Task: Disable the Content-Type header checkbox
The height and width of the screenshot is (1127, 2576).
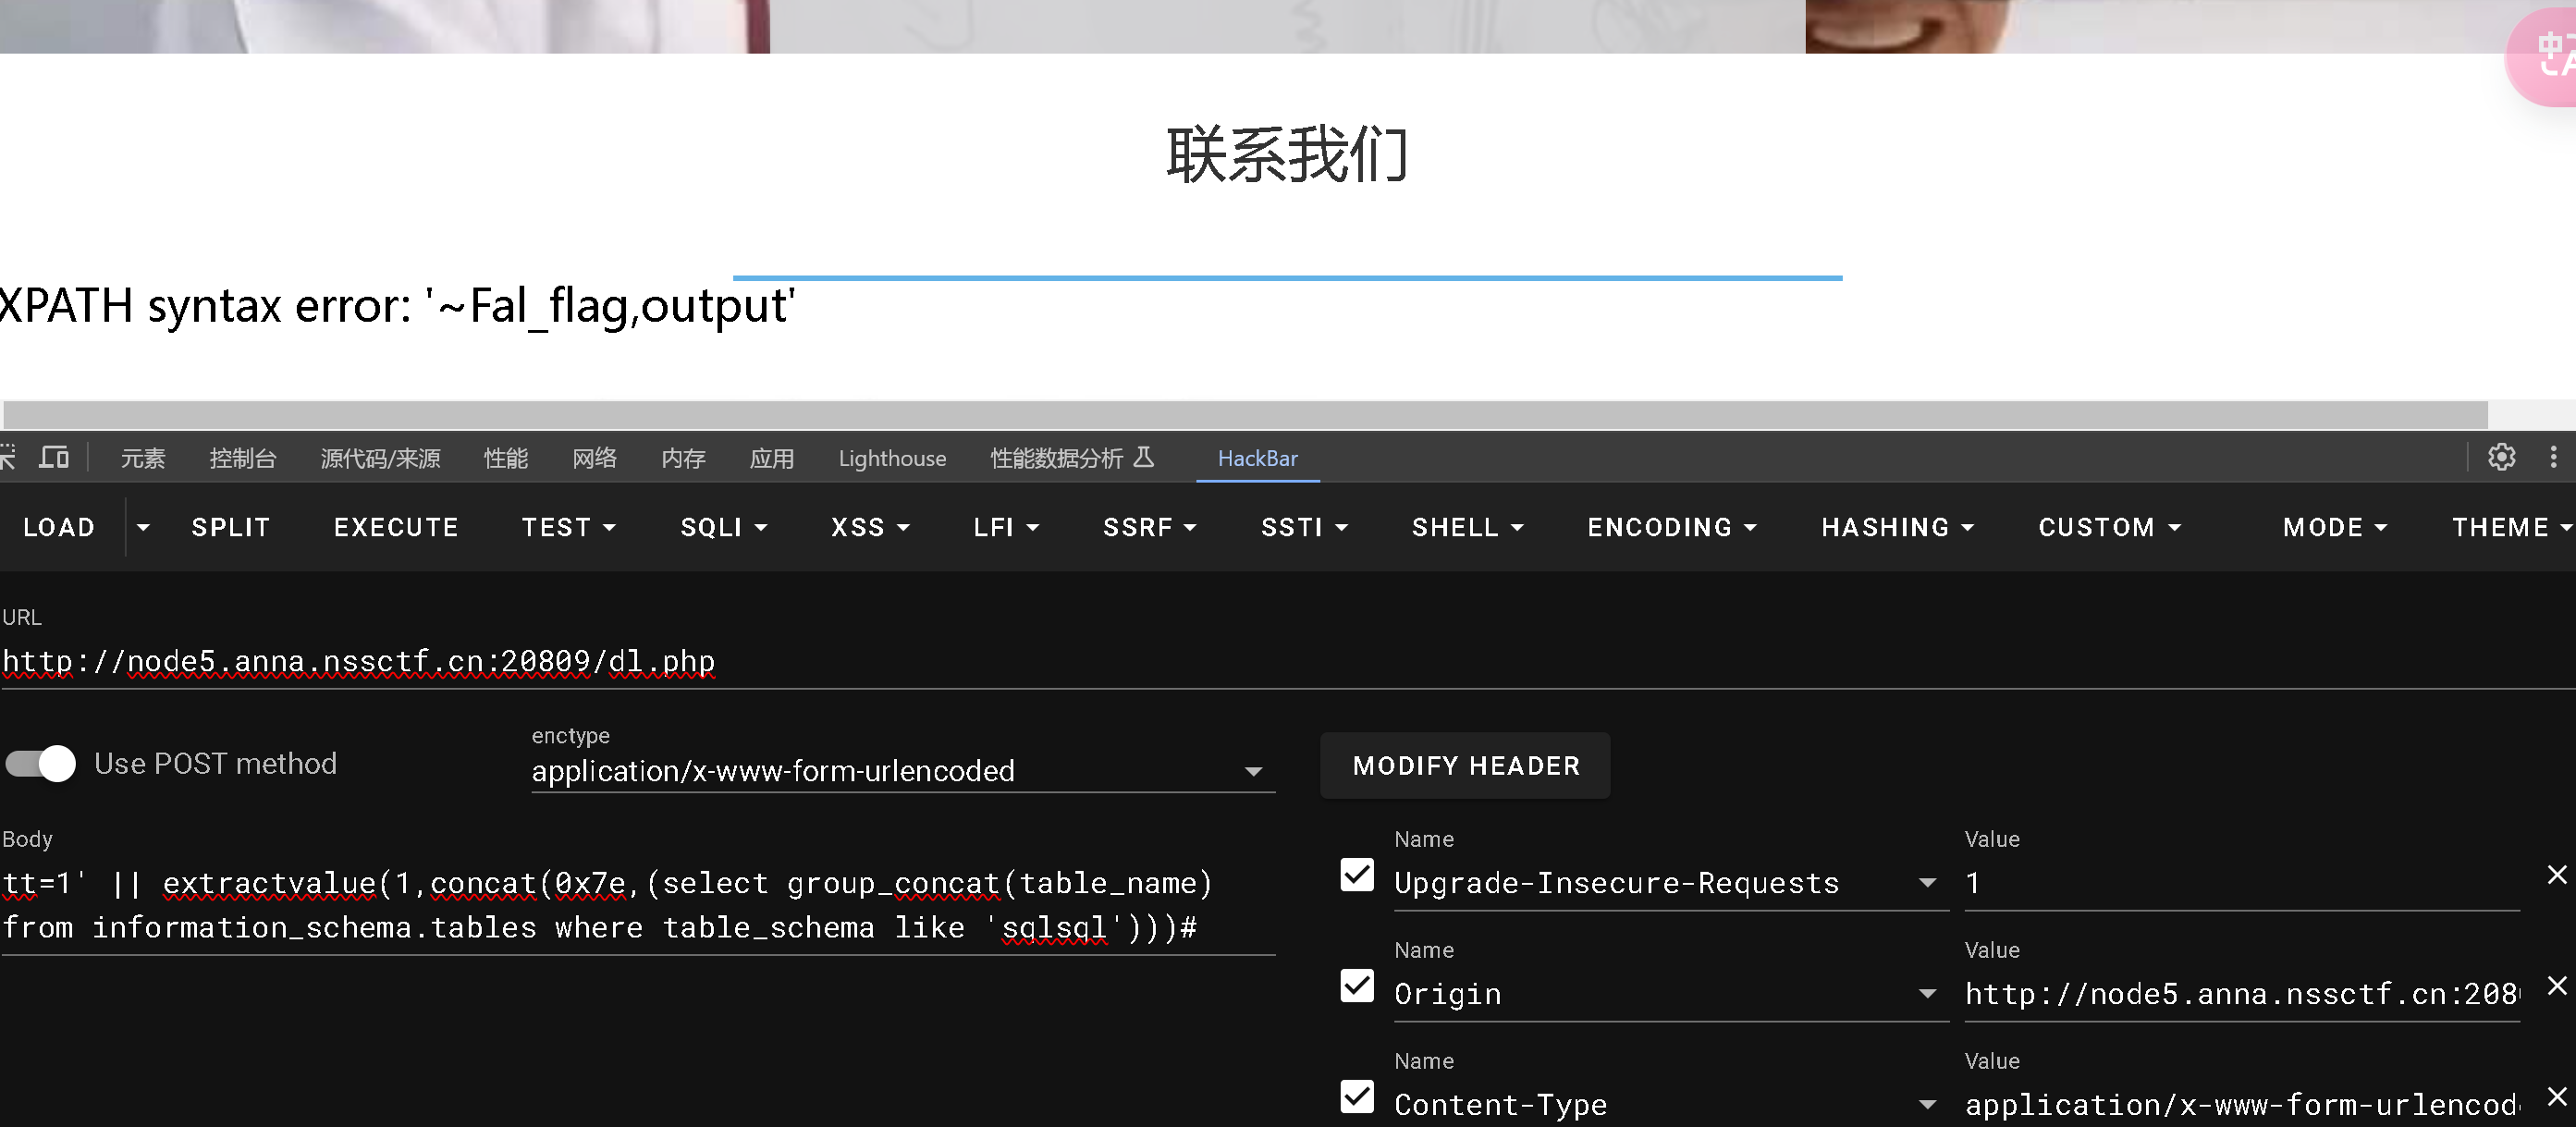Action: pos(1356,1097)
